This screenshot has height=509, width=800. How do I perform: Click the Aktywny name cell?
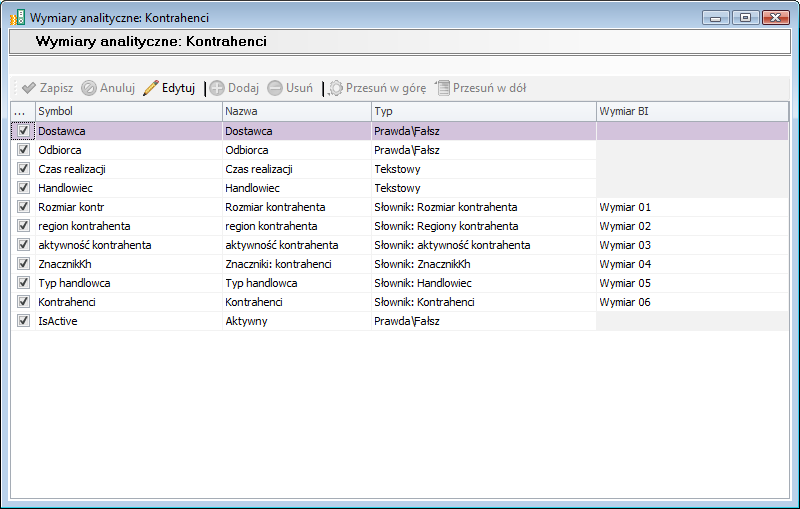(x=296, y=321)
